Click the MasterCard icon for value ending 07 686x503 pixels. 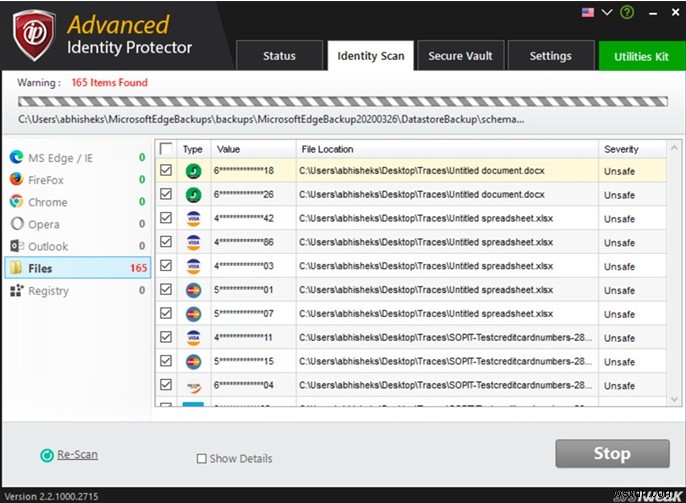coord(193,314)
